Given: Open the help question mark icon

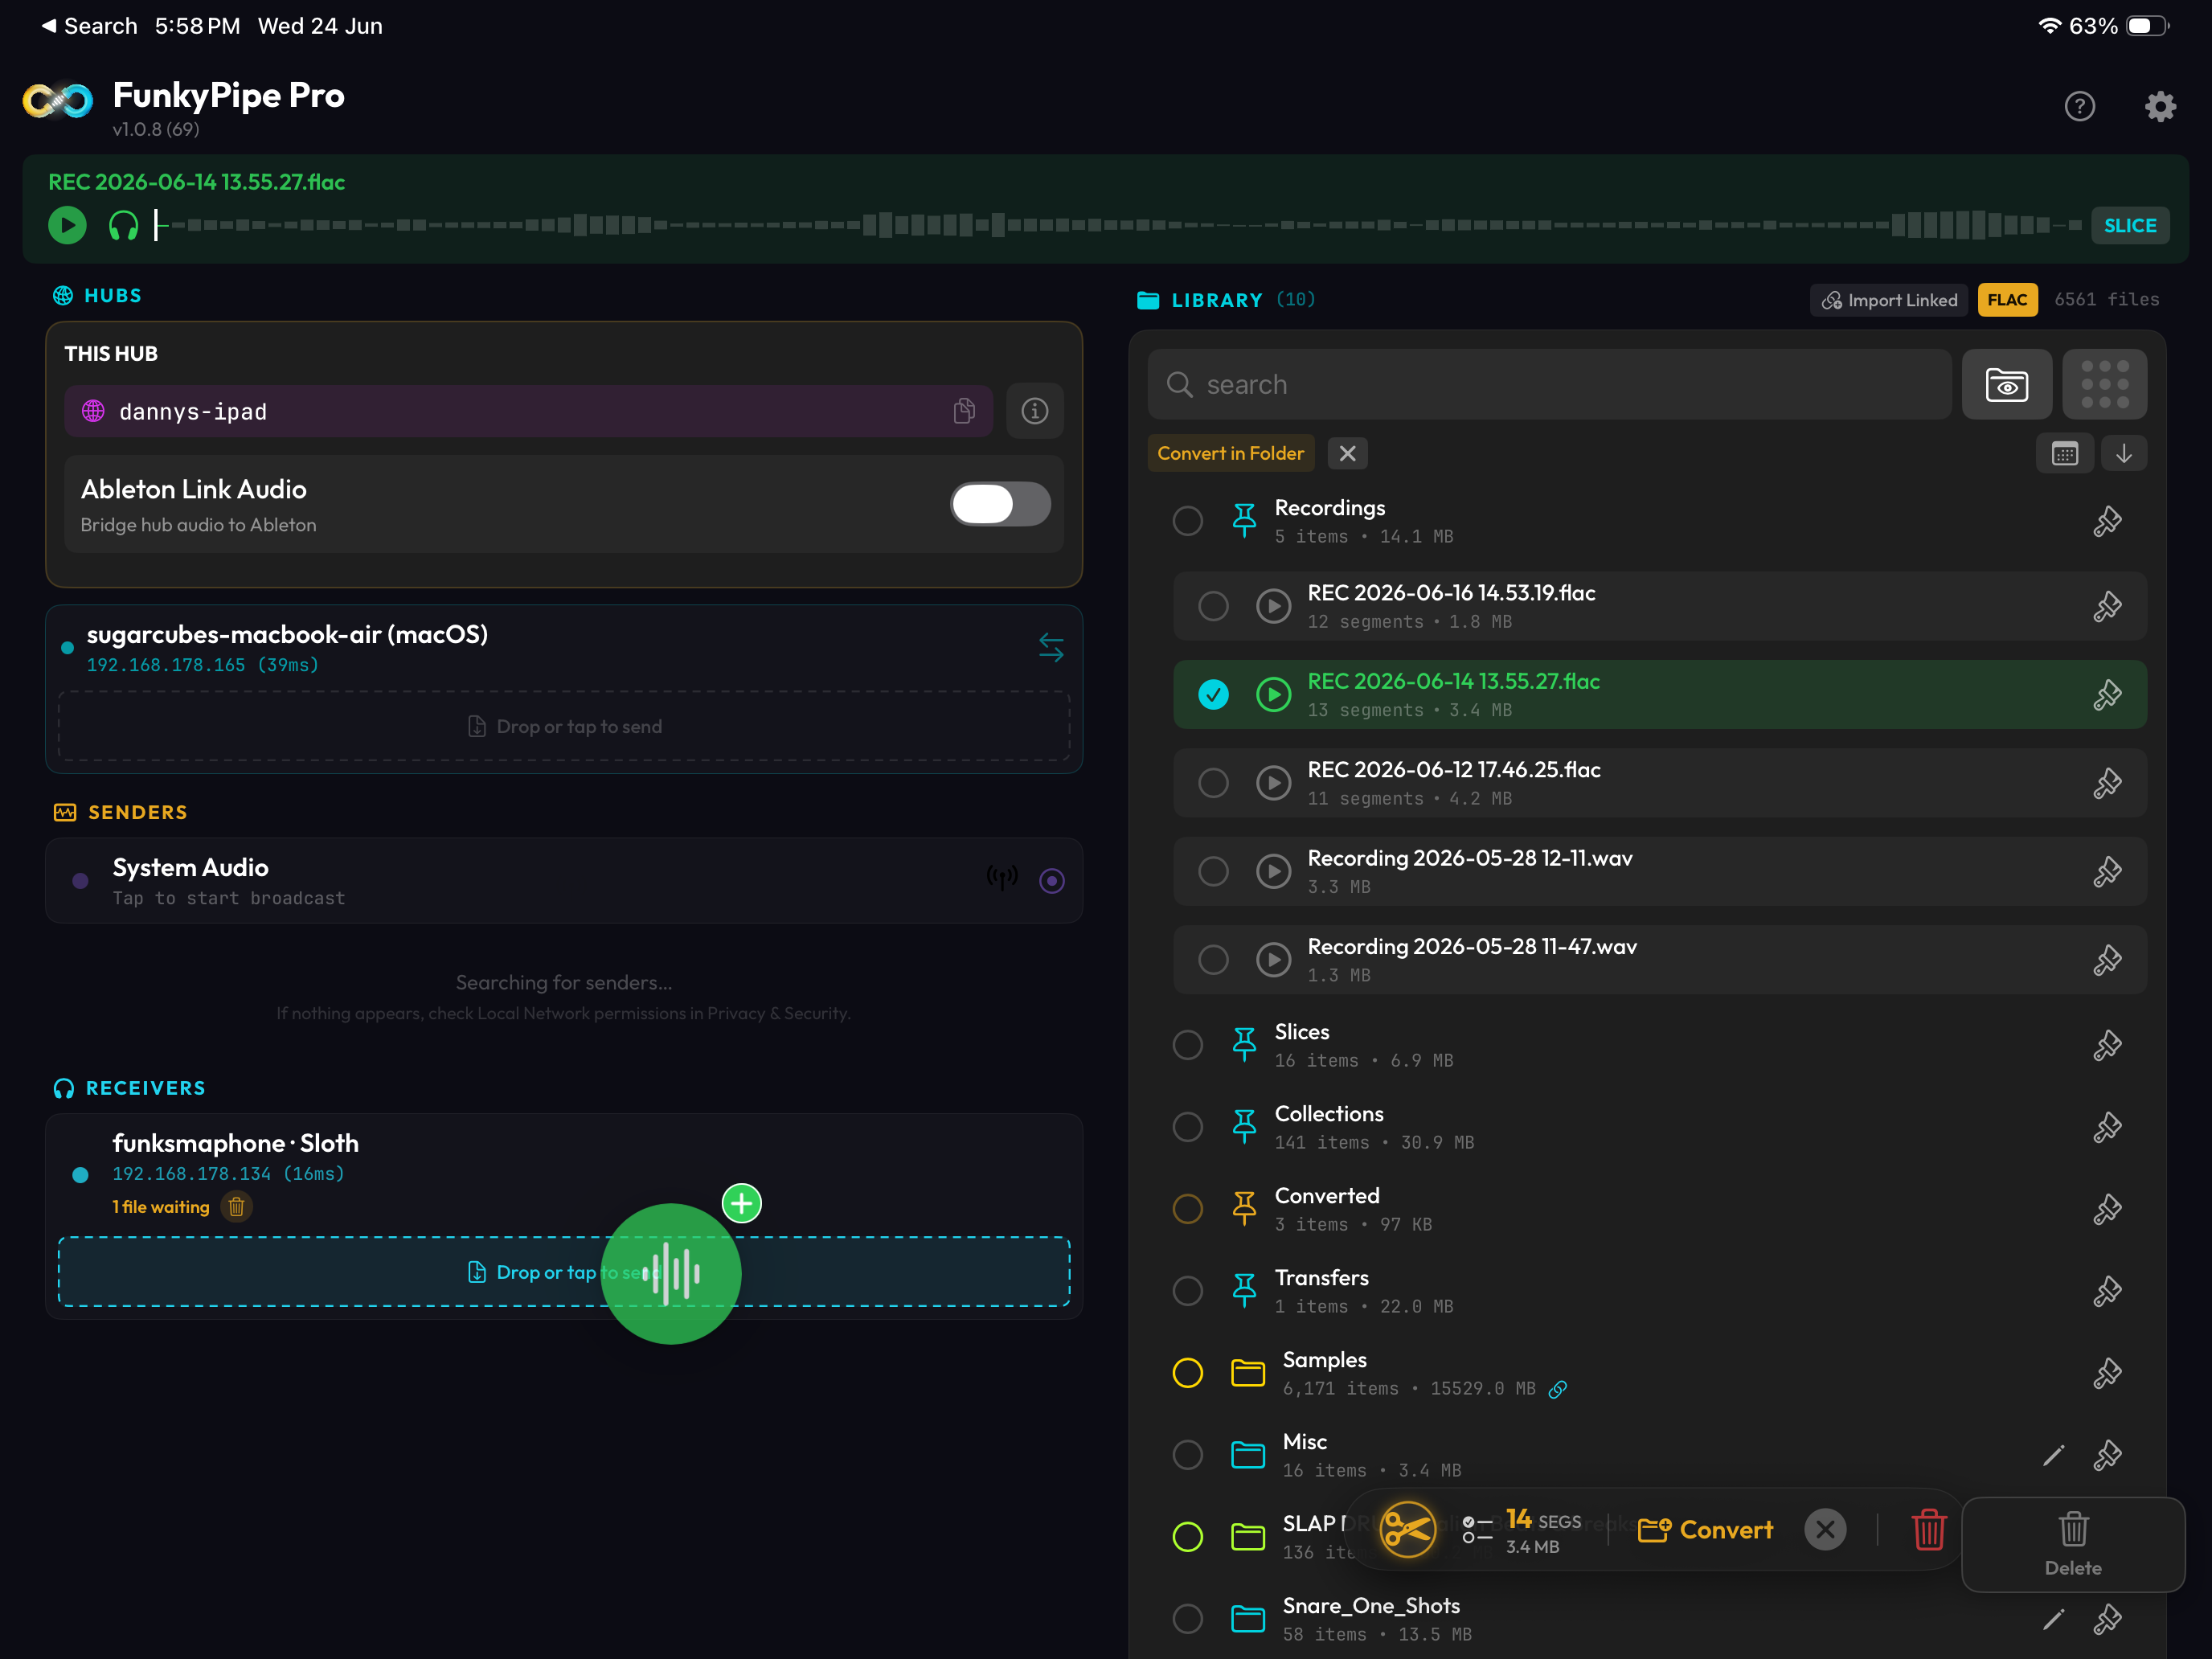Looking at the screenshot, I should (2079, 106).
